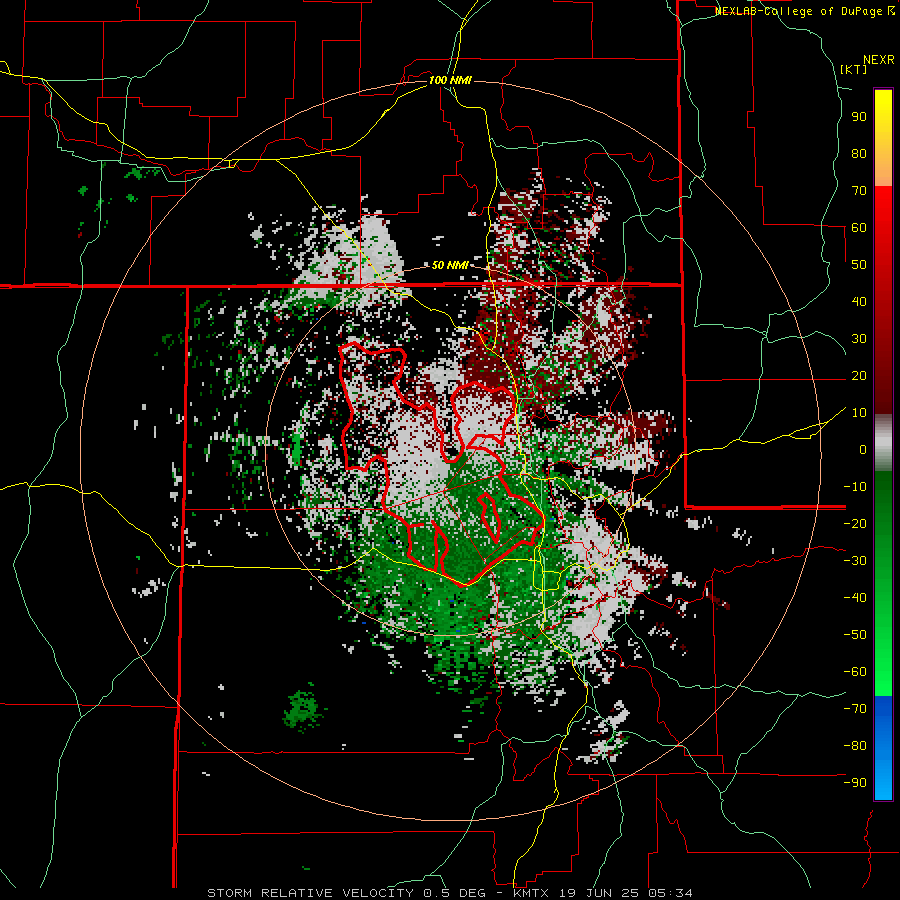The height and width of the screenshot is (900, 900).
Task: Click the positive 40 scale value
Action: click(x=859, y=301)
